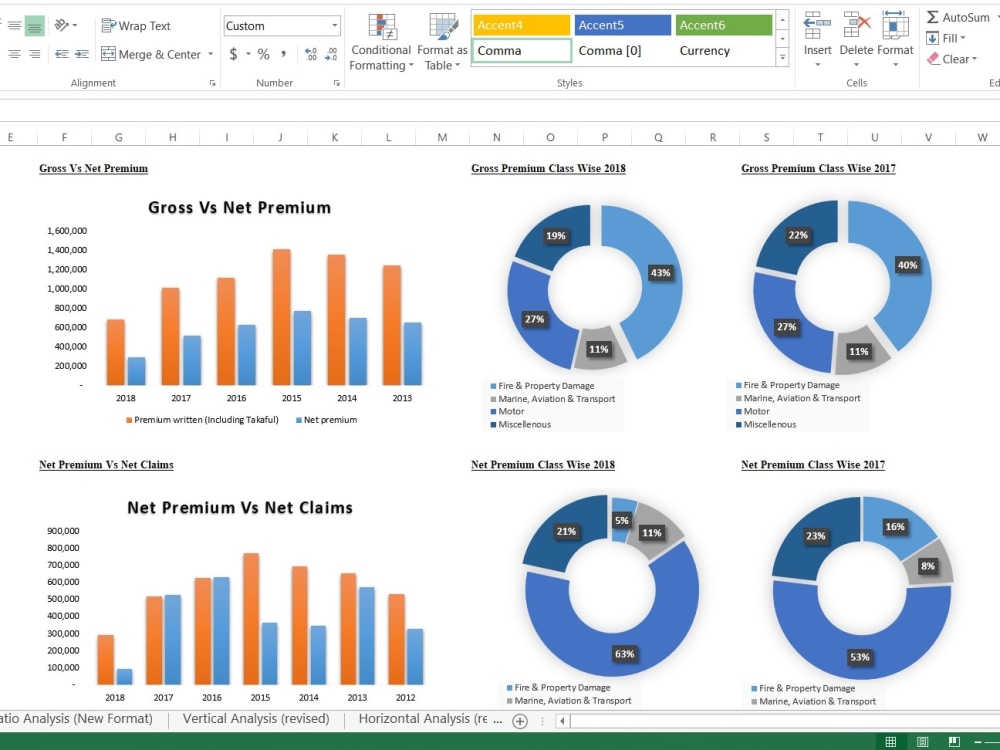
Task: Apply the Accent6 green cell style
Action: 723,25
